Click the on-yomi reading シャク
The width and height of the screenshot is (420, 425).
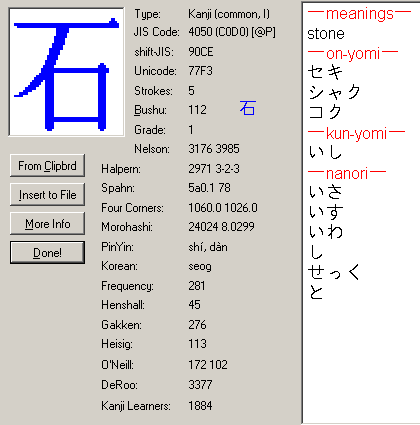(x=334, y=92)
